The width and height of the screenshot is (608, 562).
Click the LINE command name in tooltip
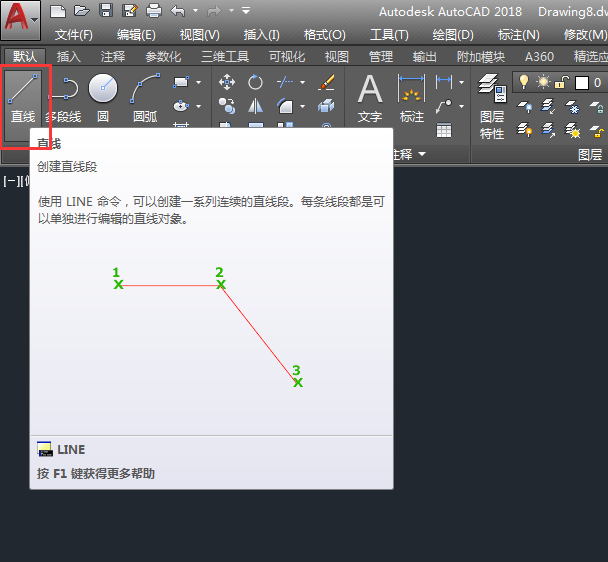click(71, 450)
